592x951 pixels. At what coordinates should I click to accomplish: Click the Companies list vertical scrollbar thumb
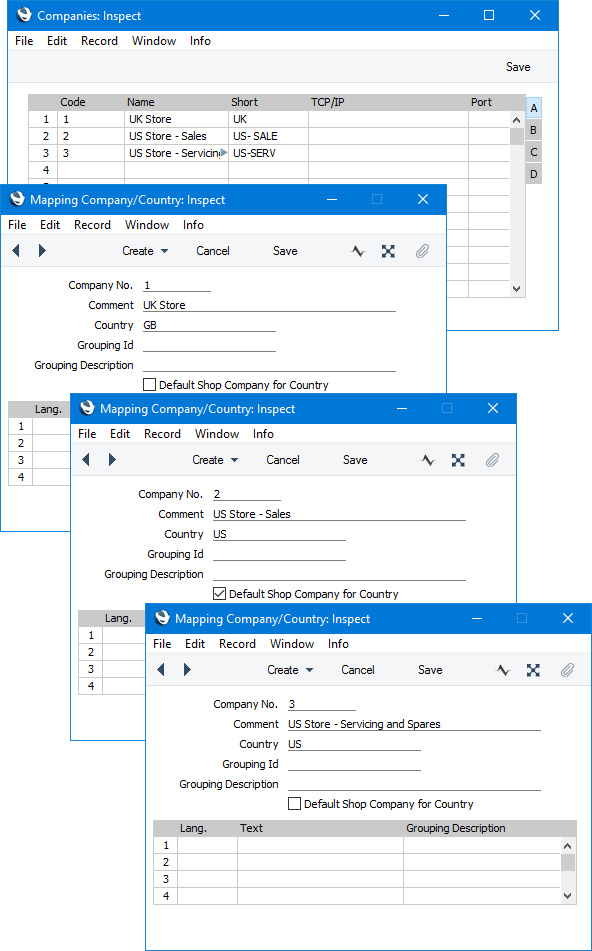[517, 136]
